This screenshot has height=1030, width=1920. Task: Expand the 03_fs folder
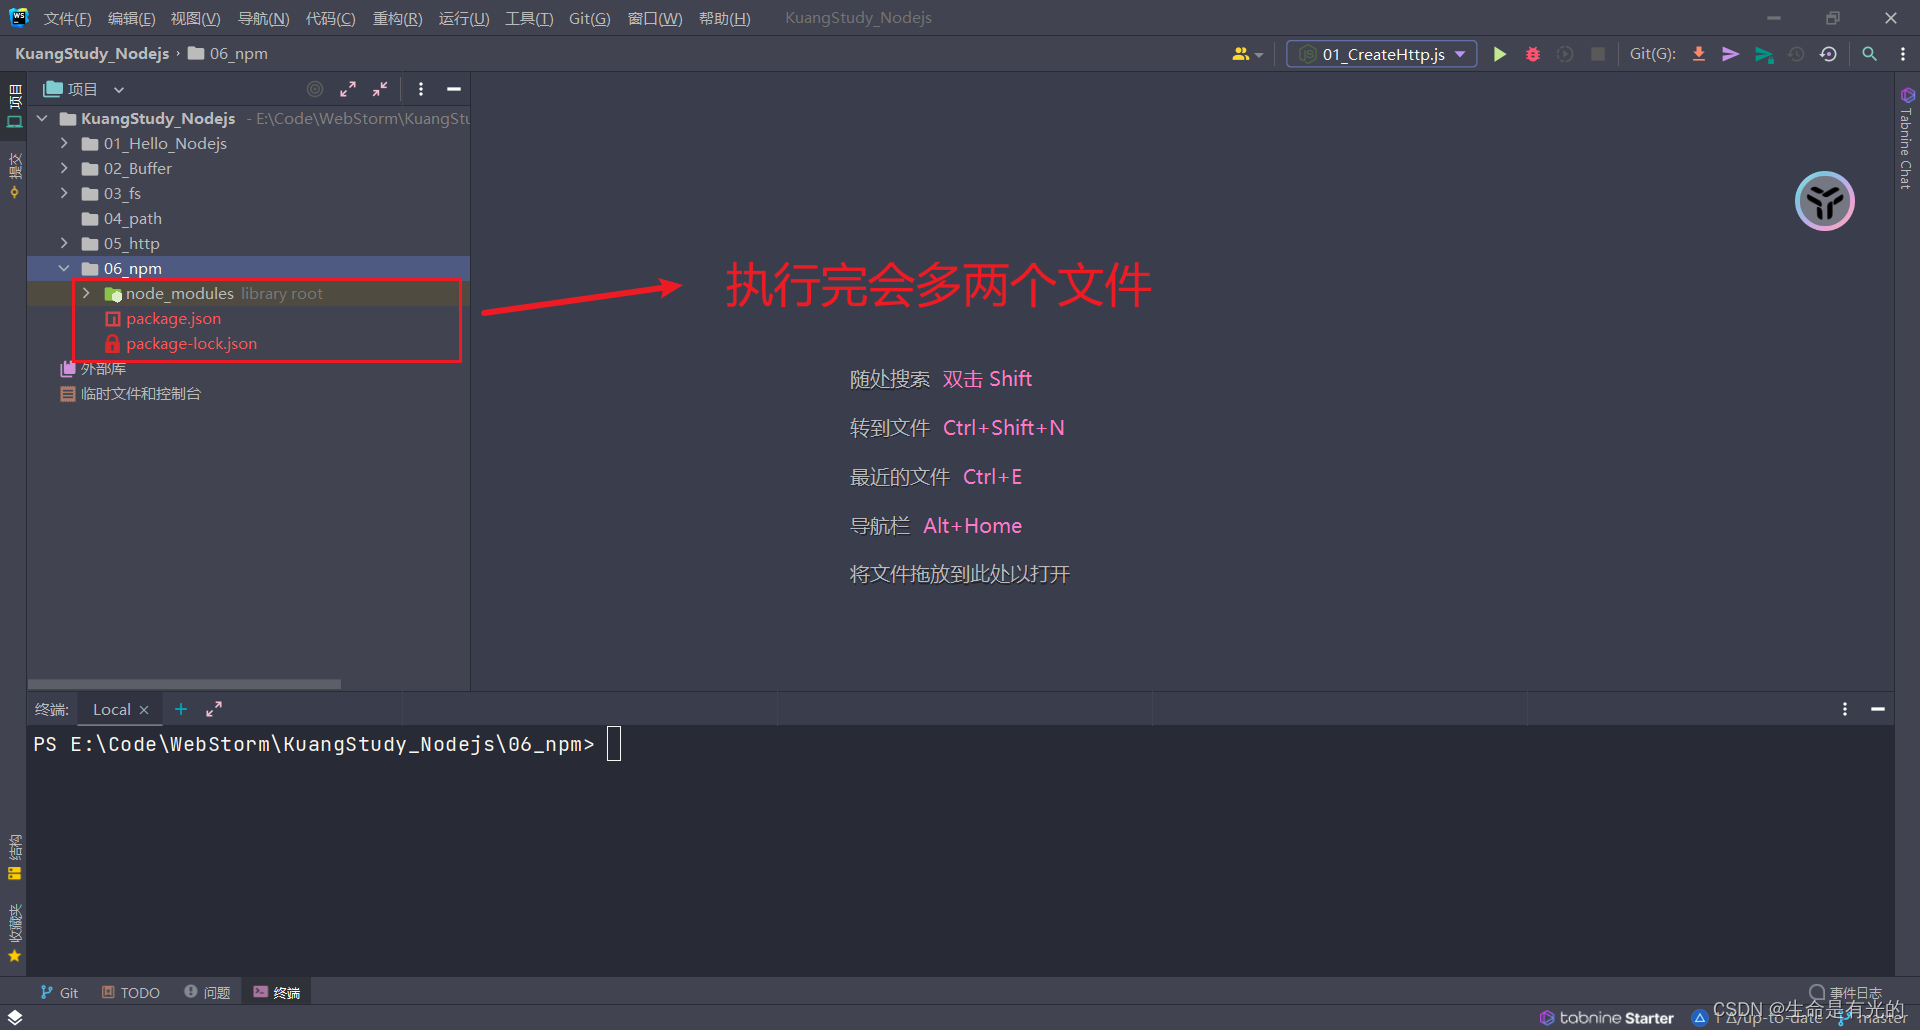point(64,193)
